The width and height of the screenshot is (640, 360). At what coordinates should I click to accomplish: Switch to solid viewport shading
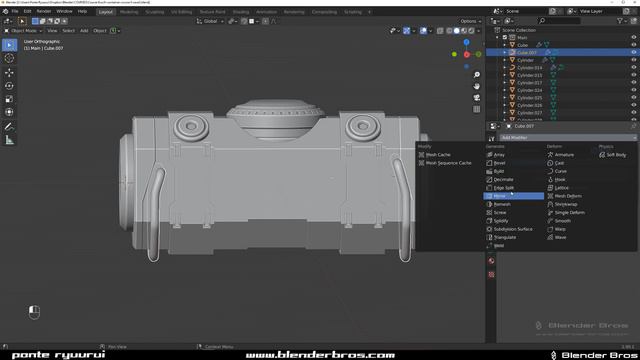click(457, 31)
